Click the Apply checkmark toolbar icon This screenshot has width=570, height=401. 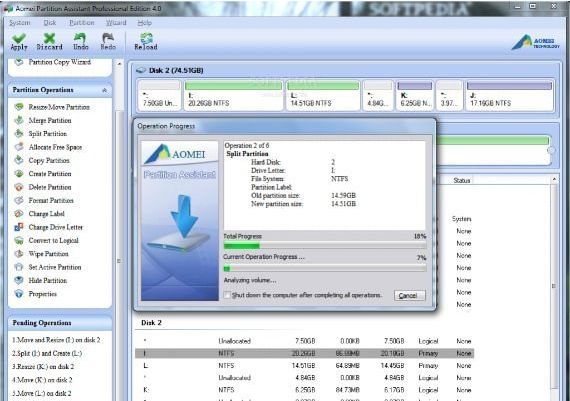click(19, 39)
